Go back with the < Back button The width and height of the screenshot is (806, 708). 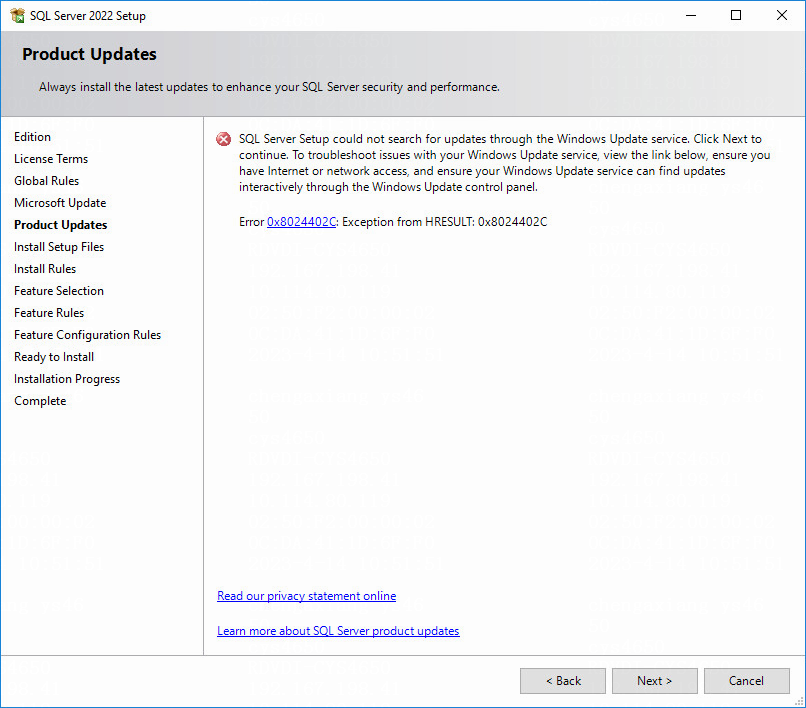coord(563,681)
